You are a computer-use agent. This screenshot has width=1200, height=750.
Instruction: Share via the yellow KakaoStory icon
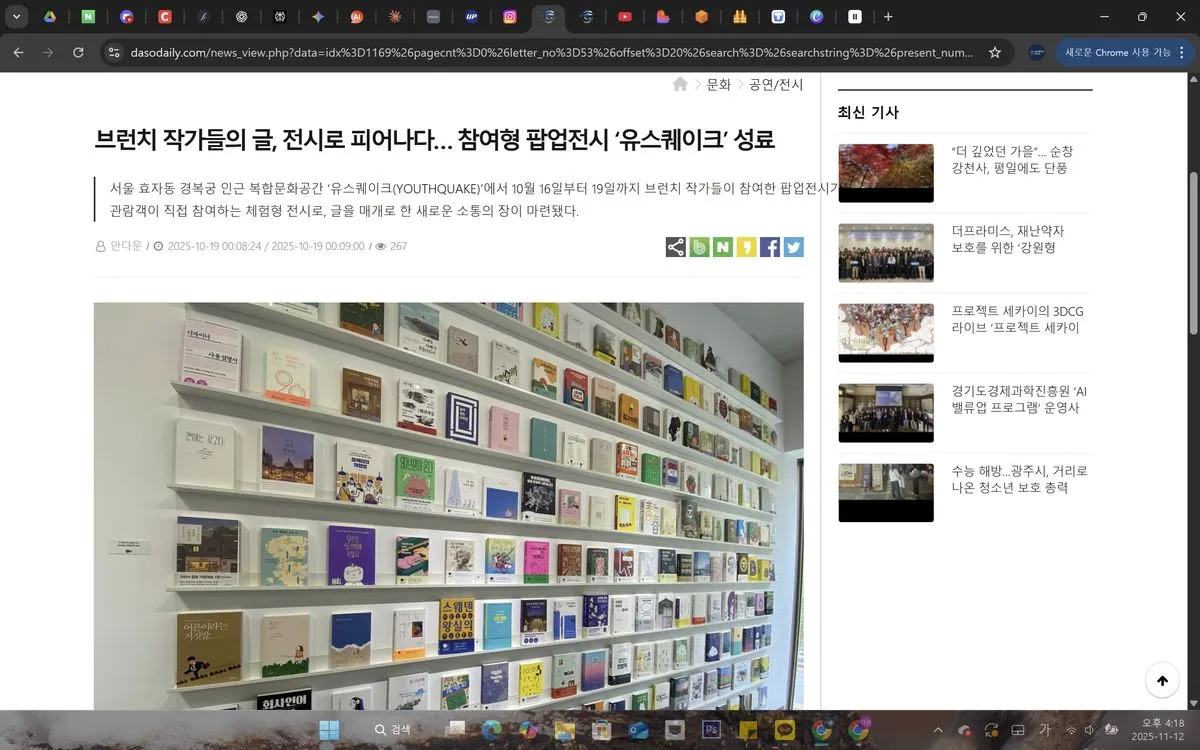[746, 247]
